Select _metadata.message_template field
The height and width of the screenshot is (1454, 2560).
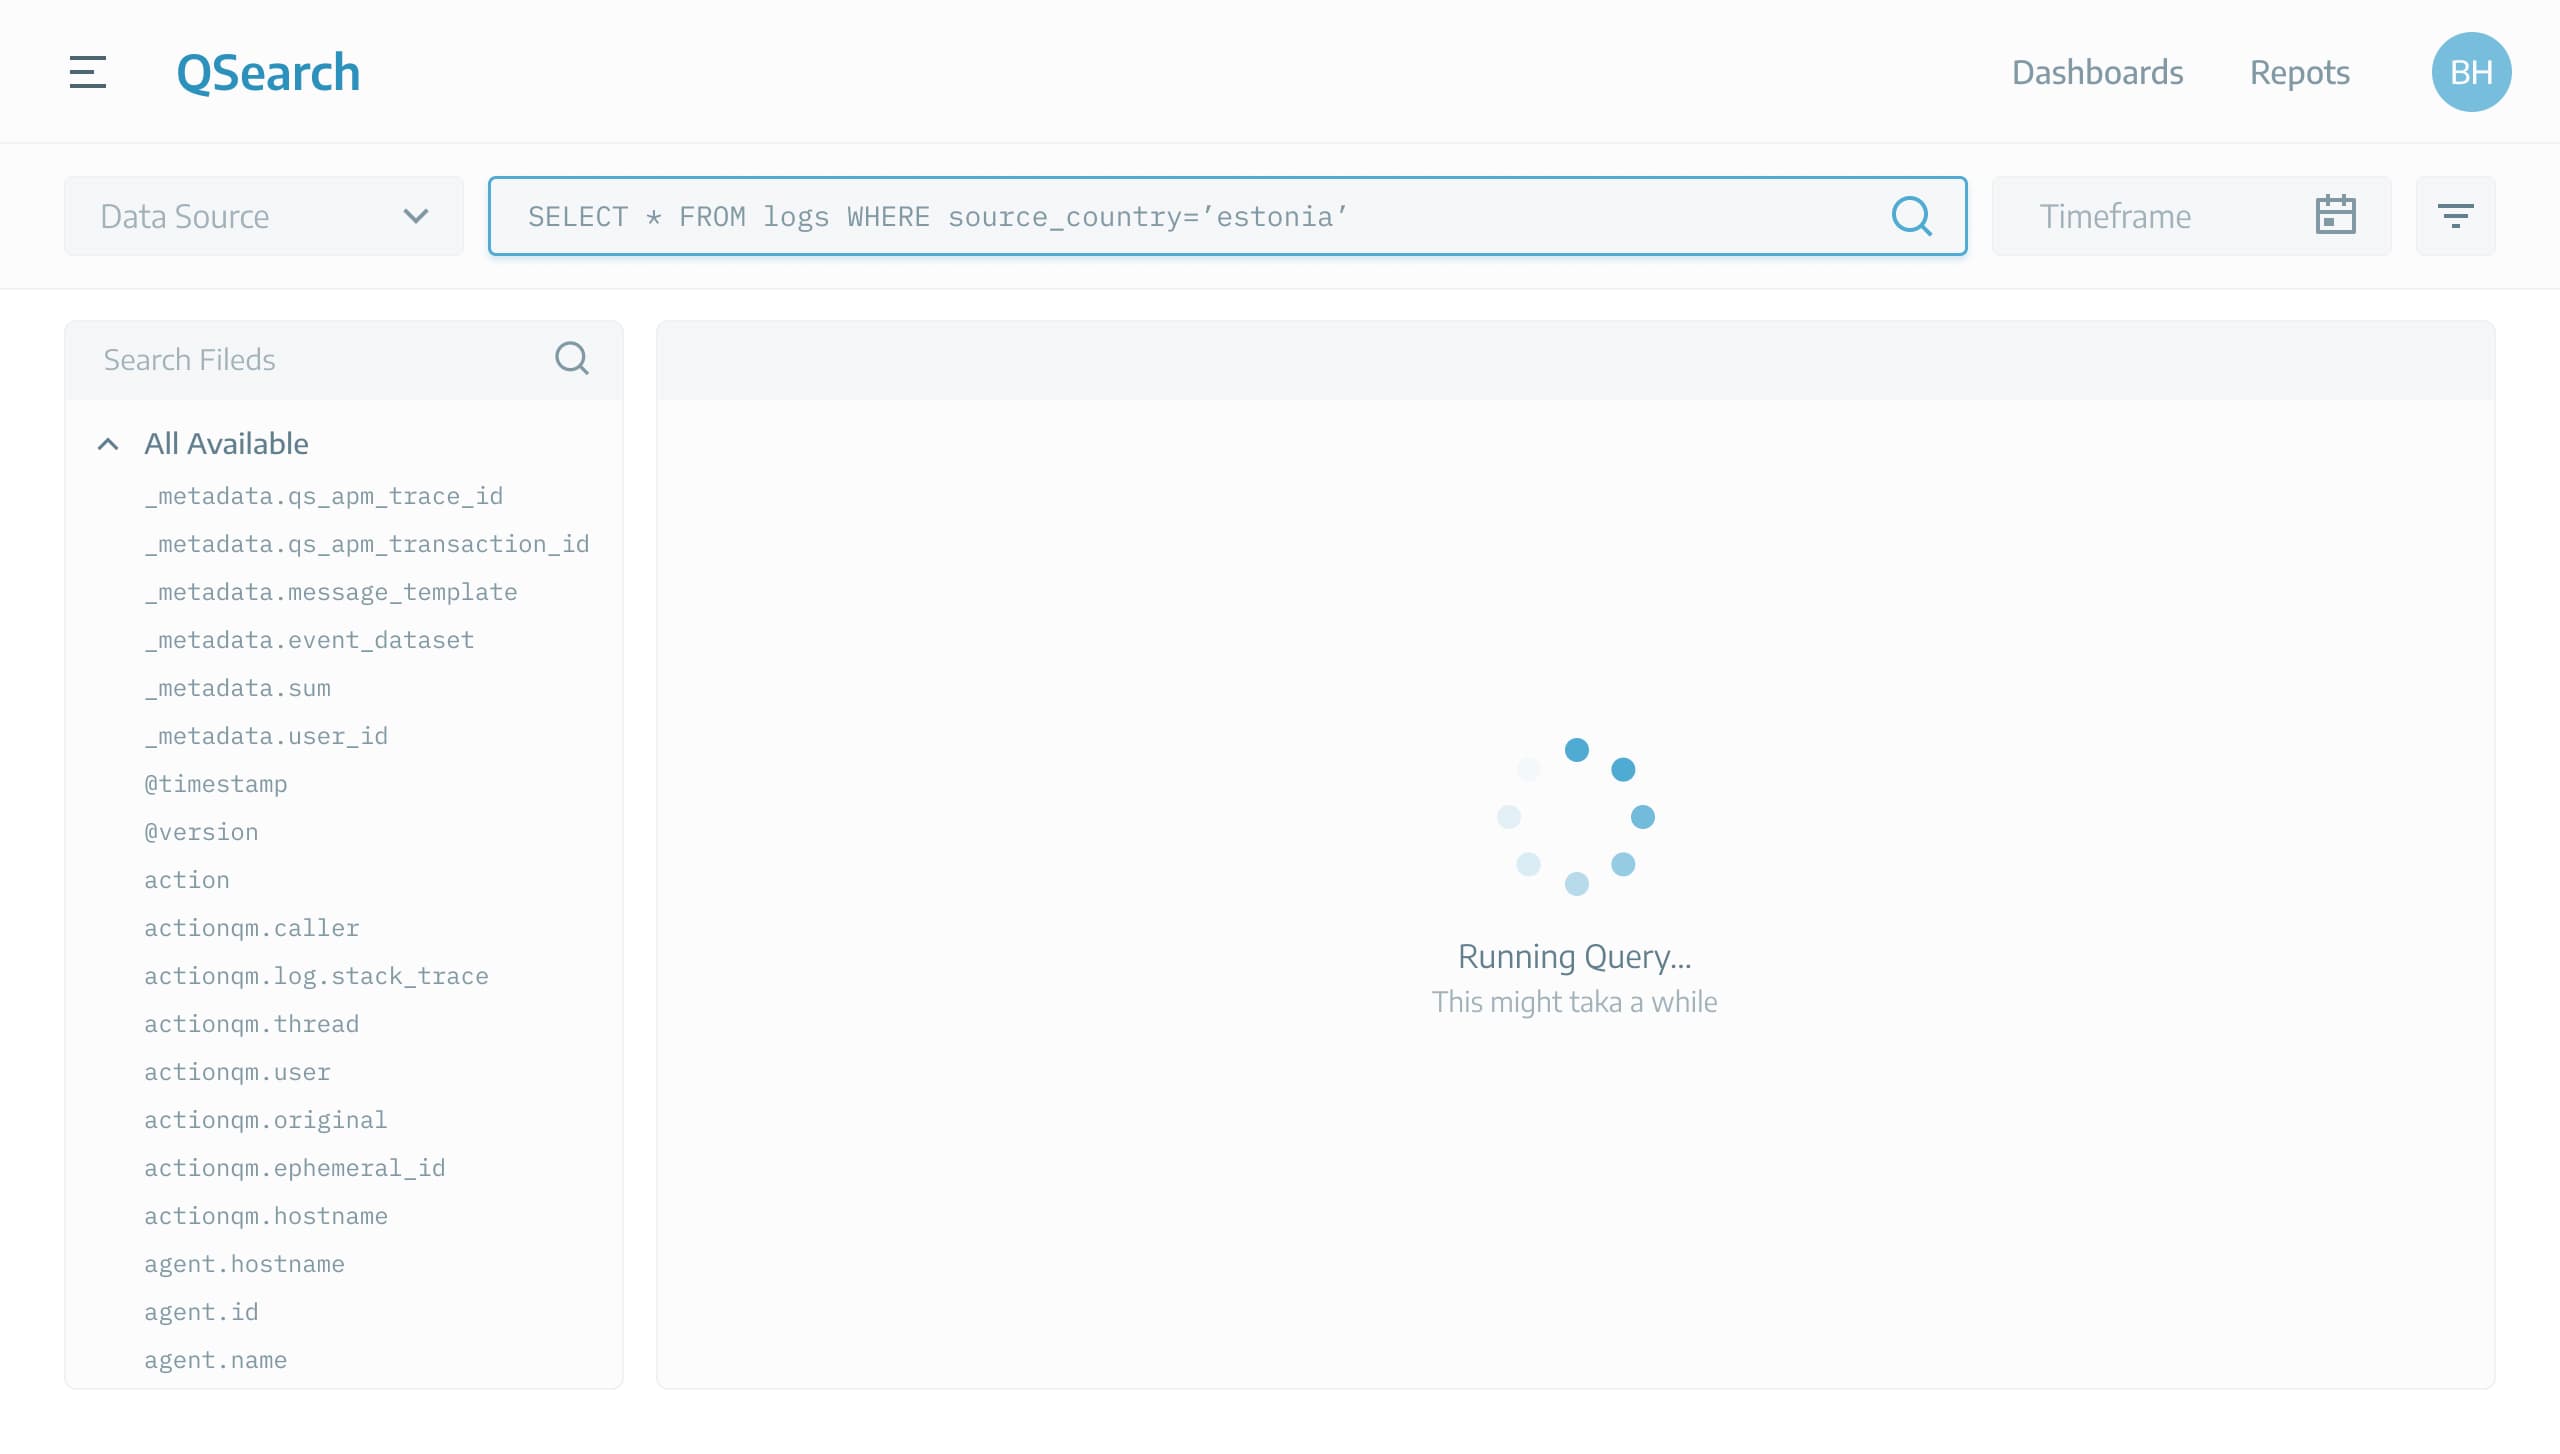coord(331,592)
